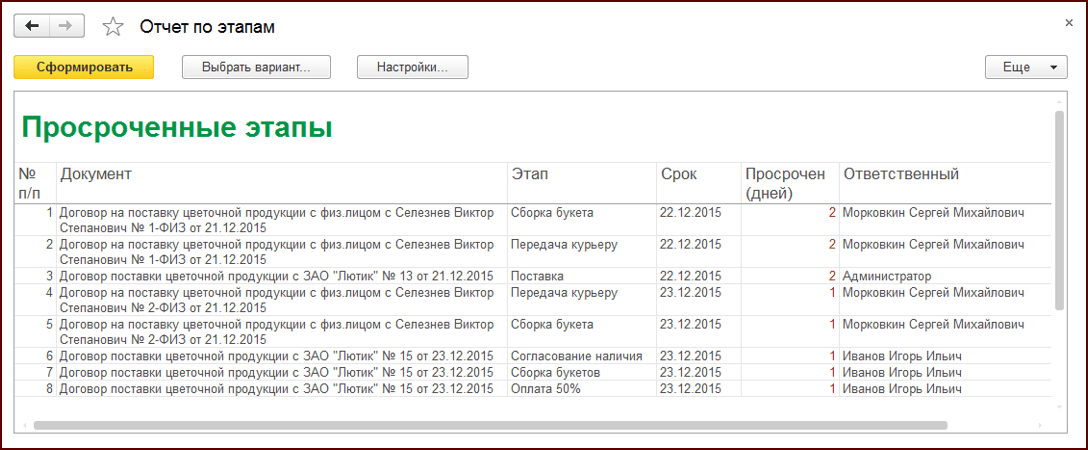The image size is (1088, 450).
Task: Open the Настройки… settings
Action: pyautogui.click(x=412, y=67)
